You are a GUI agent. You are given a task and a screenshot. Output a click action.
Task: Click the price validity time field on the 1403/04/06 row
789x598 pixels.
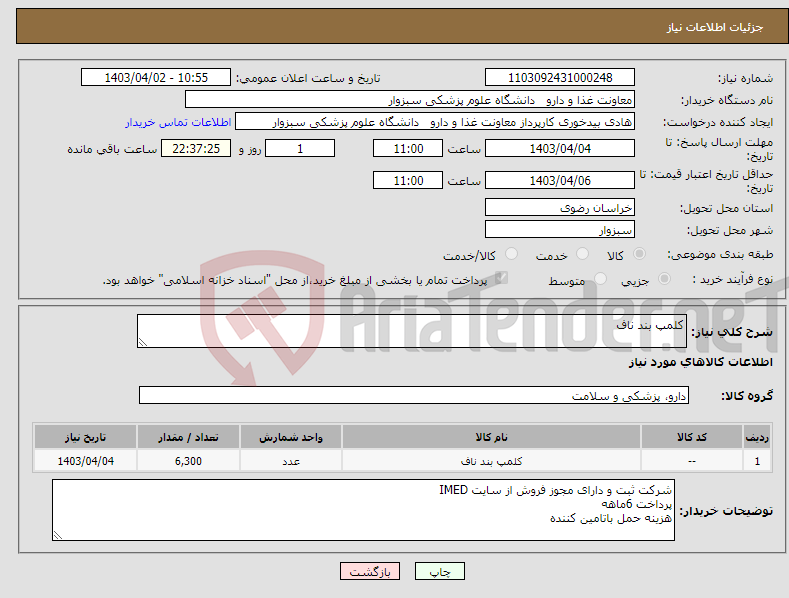(x=408, y=180)
